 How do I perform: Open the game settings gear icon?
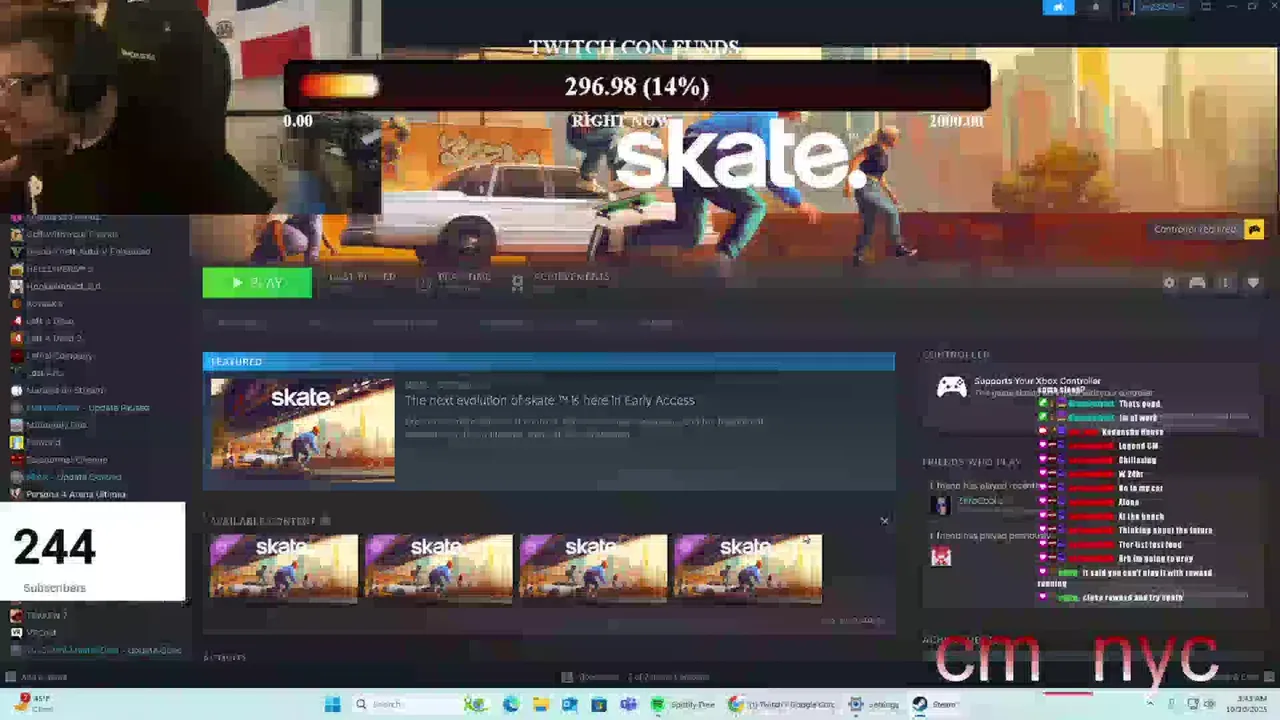(x=1169, y=283)
